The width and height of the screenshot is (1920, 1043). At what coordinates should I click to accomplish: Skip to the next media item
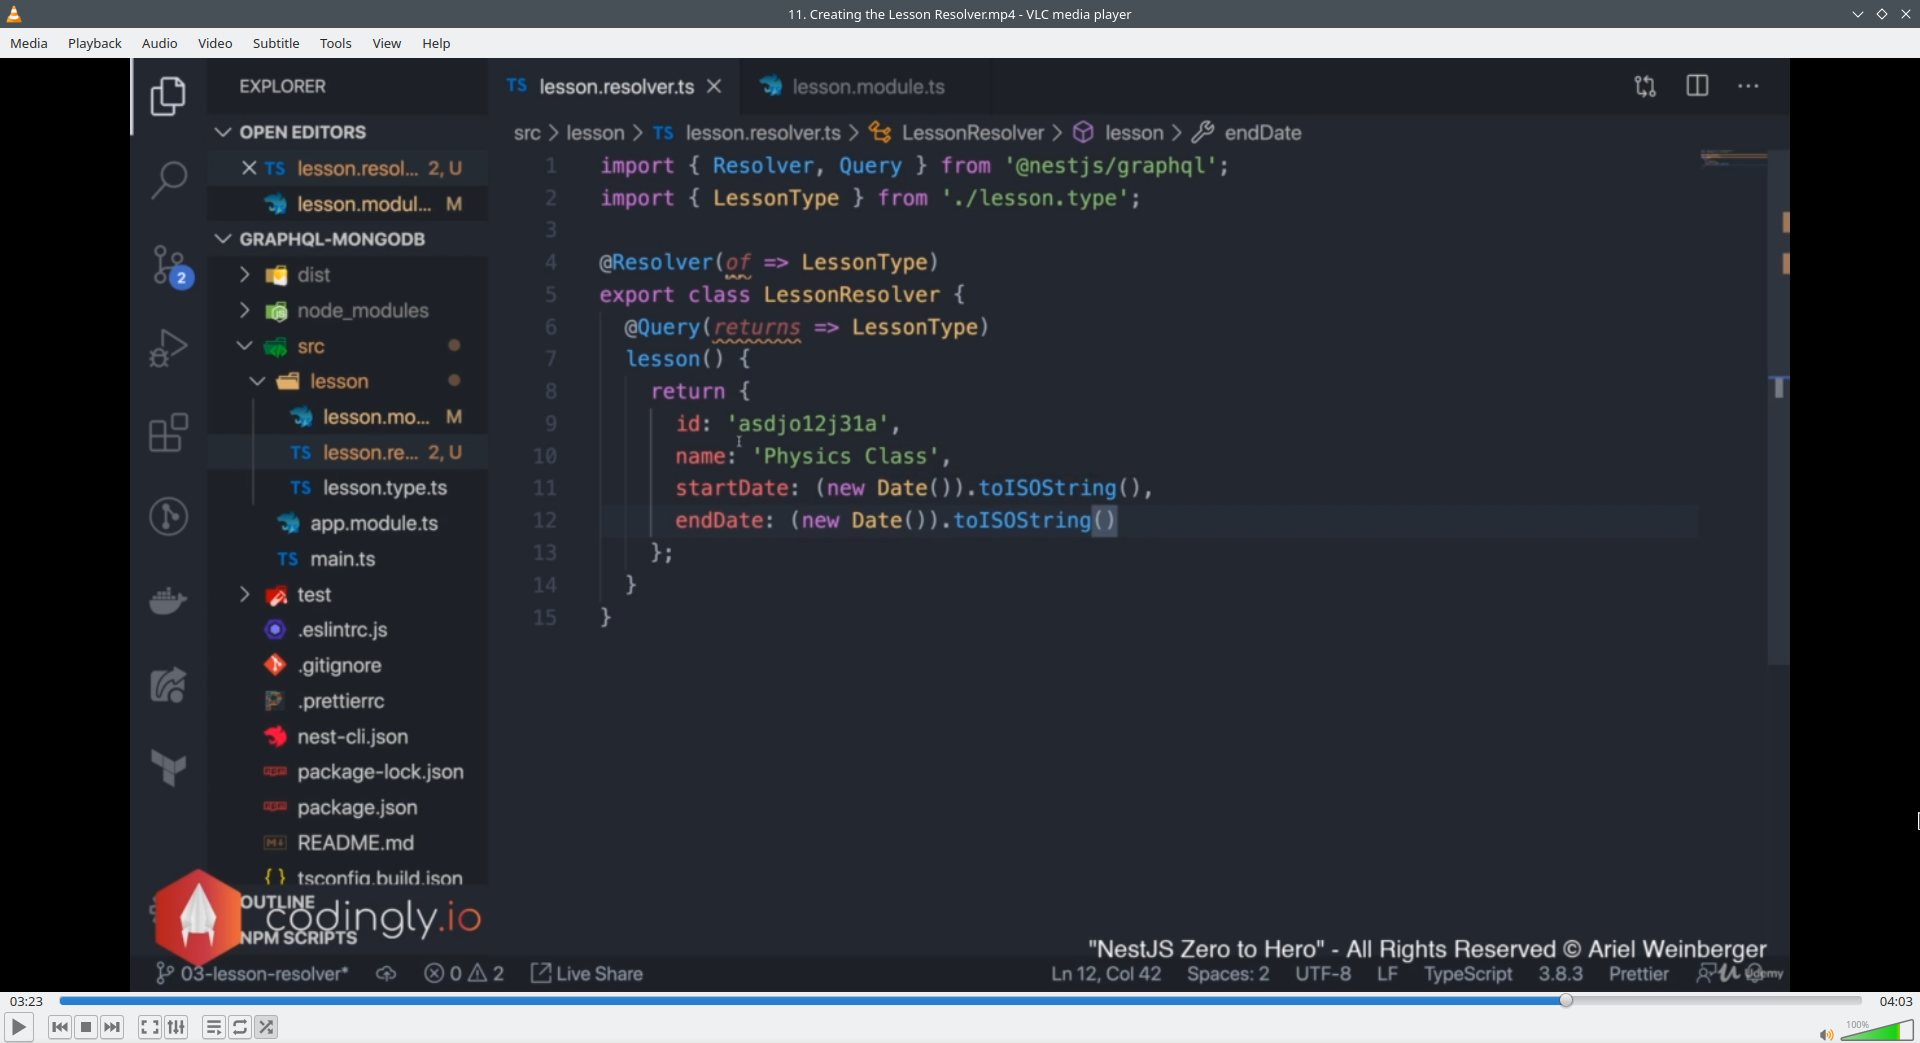tap(112, 1027)
